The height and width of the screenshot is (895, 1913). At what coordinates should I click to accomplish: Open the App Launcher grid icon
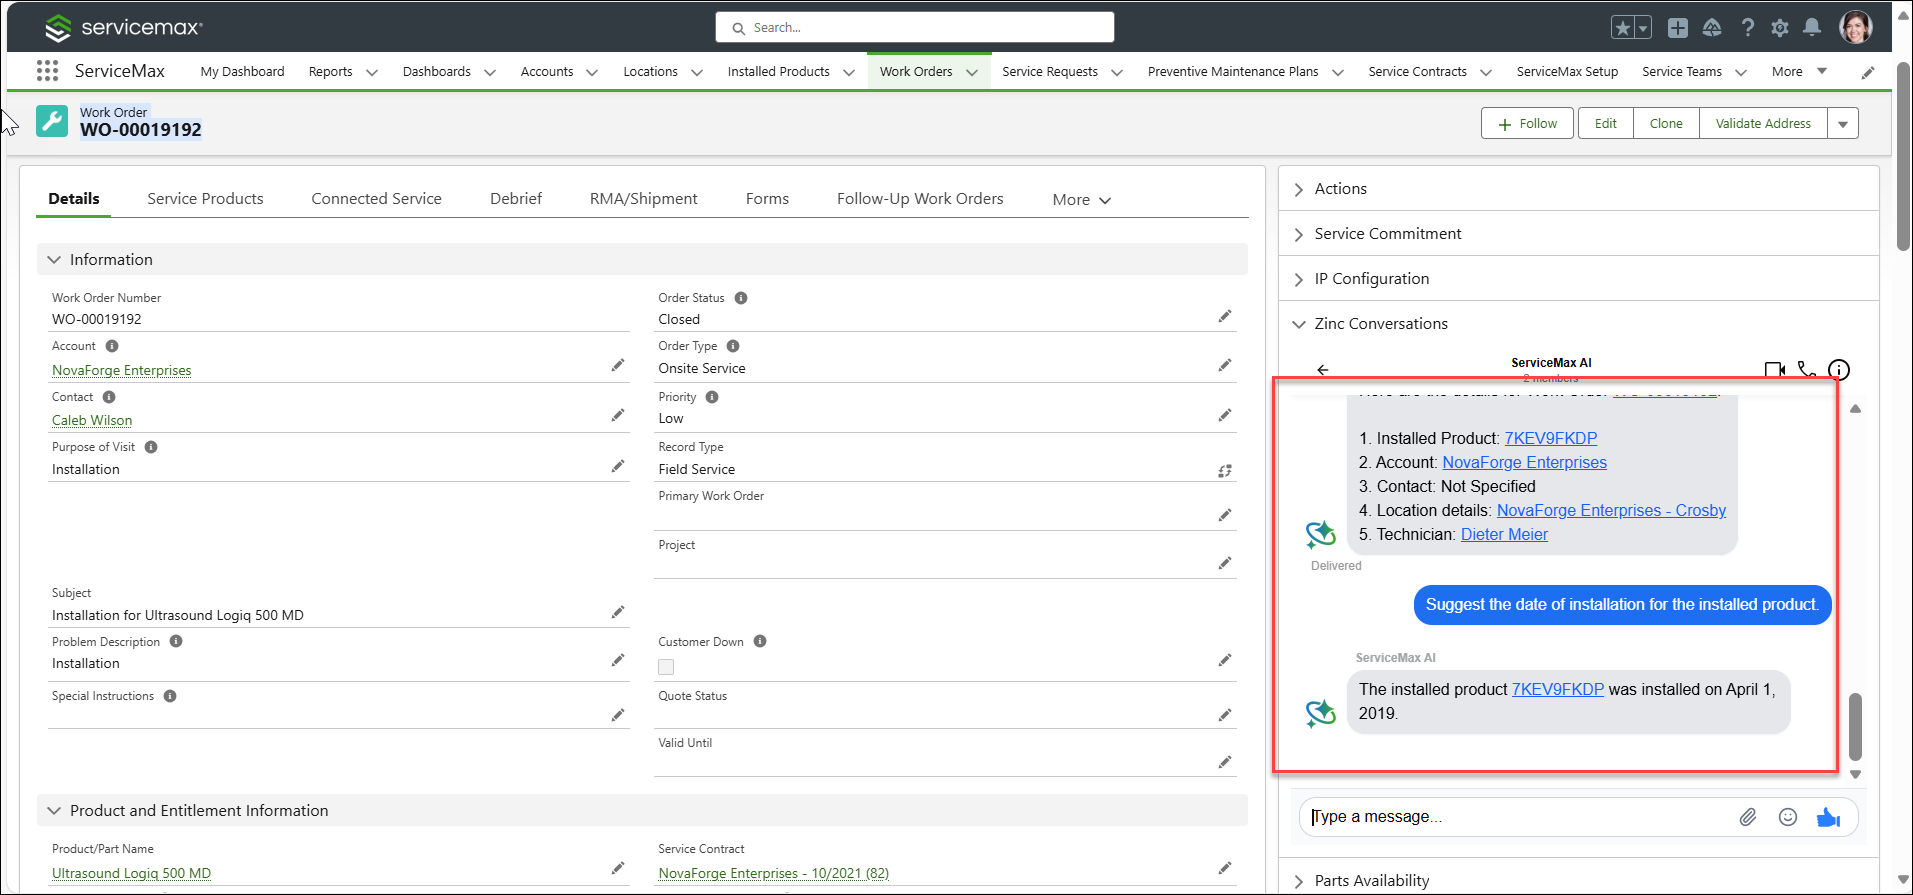[x=47, y=71]
